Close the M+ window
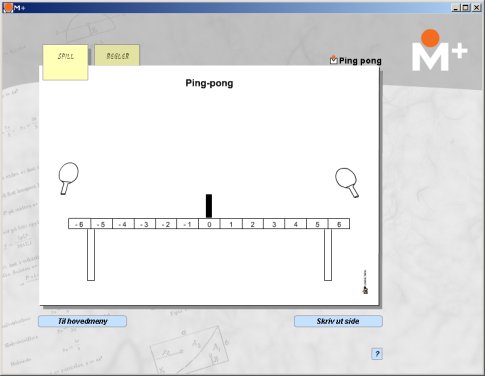Screen dimensions: 485x376 [x=476, y=7]
